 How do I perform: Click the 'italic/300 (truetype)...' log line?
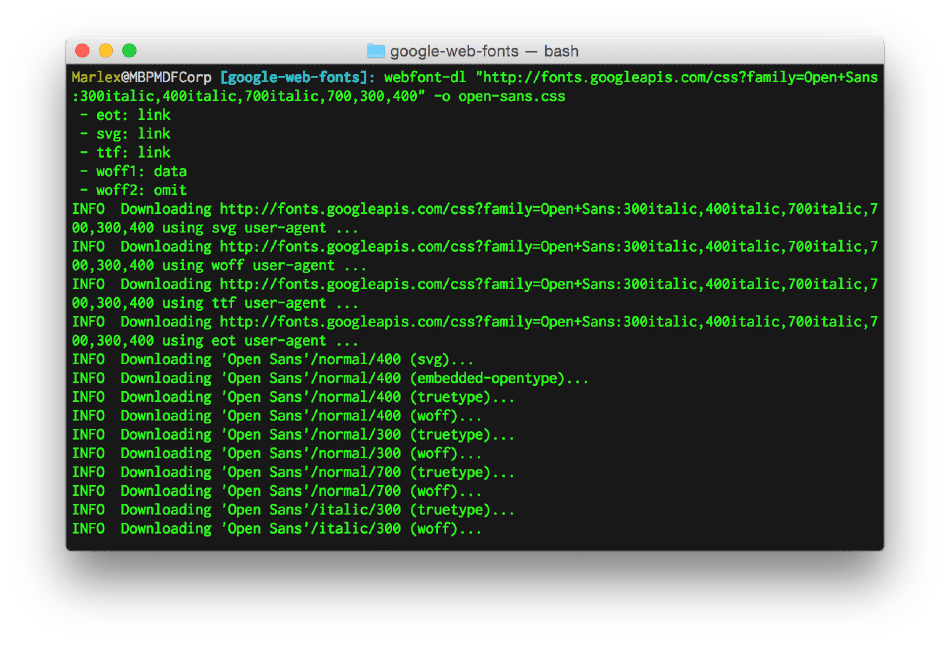(x=293, y=510)
